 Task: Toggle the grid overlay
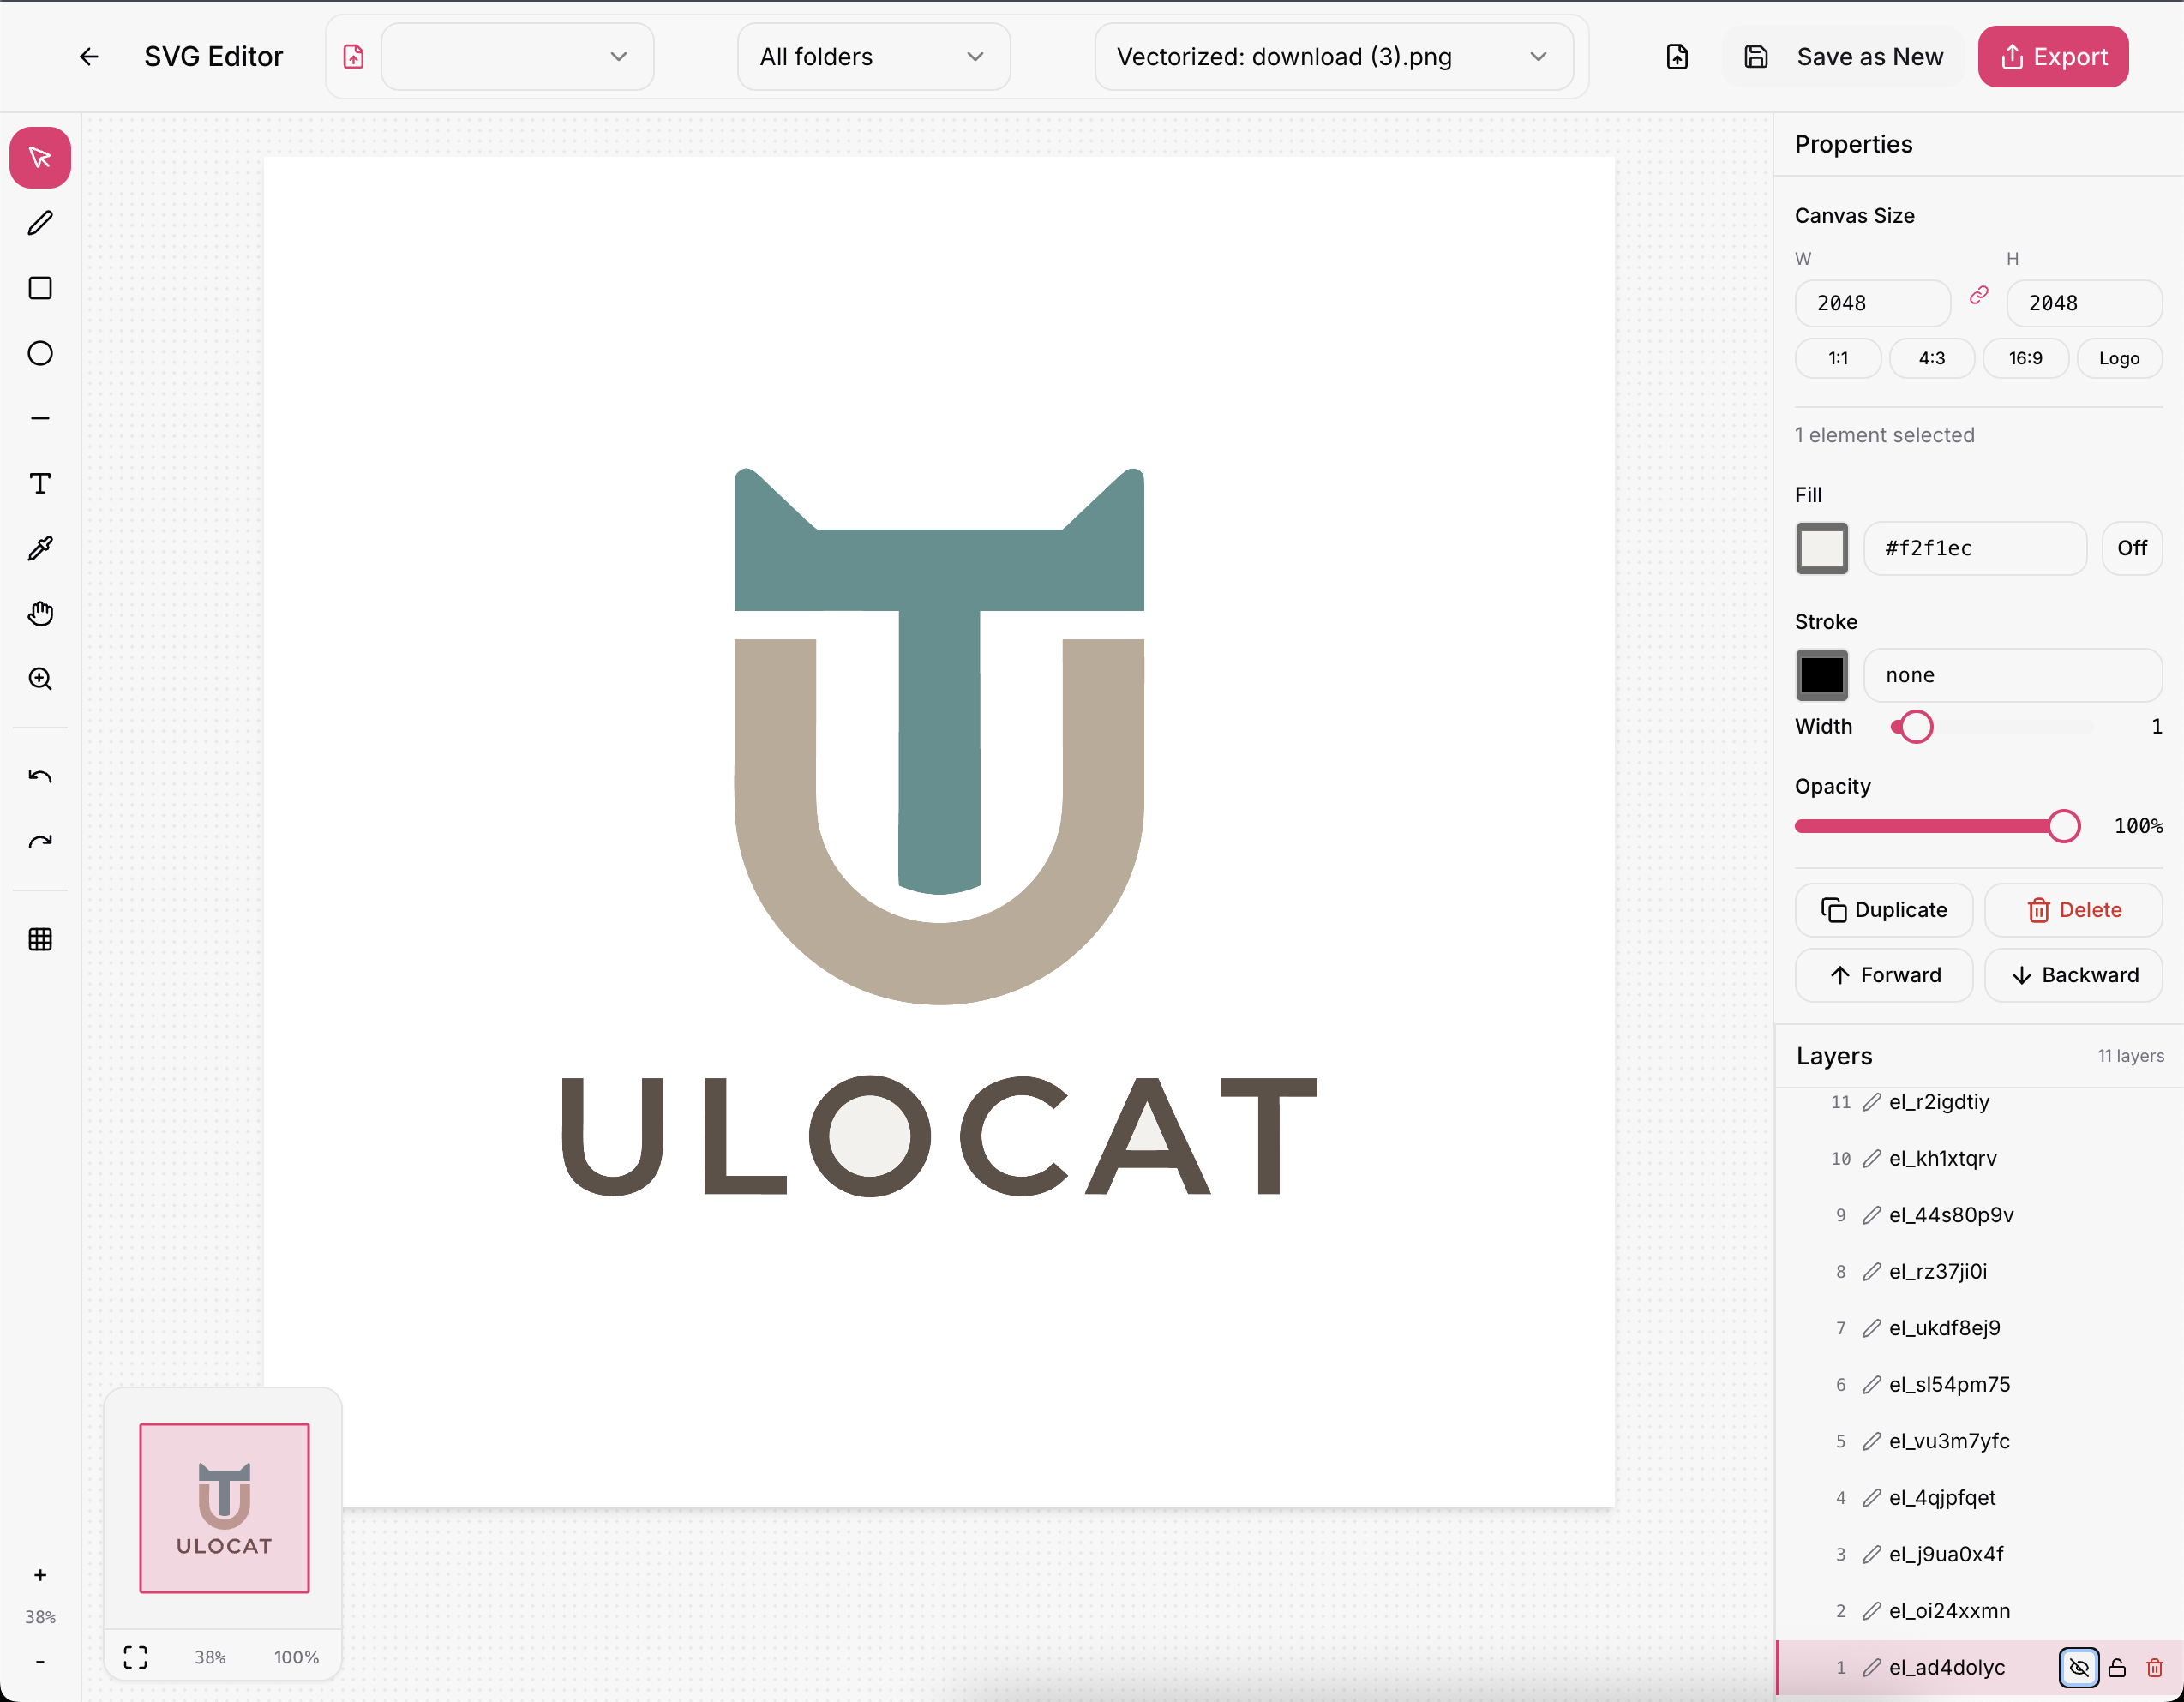point(40,938)
